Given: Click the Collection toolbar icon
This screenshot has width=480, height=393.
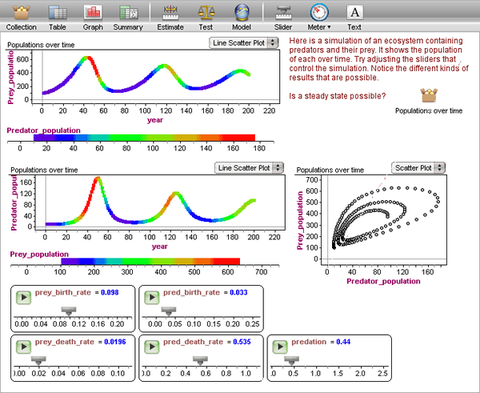Looking at the screenshot, I should (x=21, y=13).
